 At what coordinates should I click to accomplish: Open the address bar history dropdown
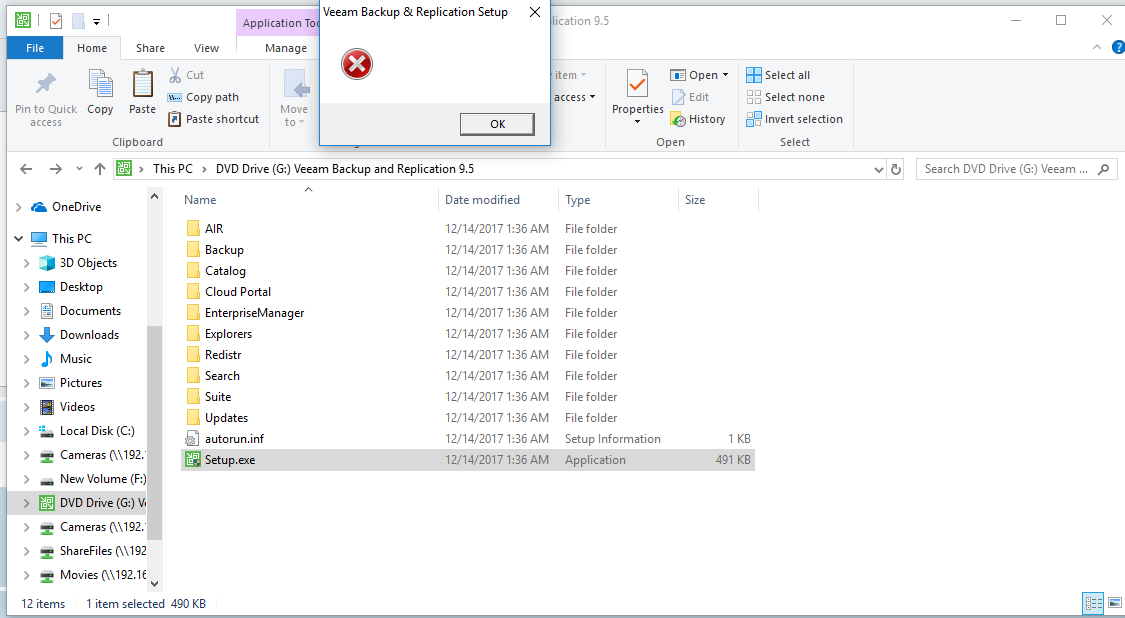click(879, 169)
